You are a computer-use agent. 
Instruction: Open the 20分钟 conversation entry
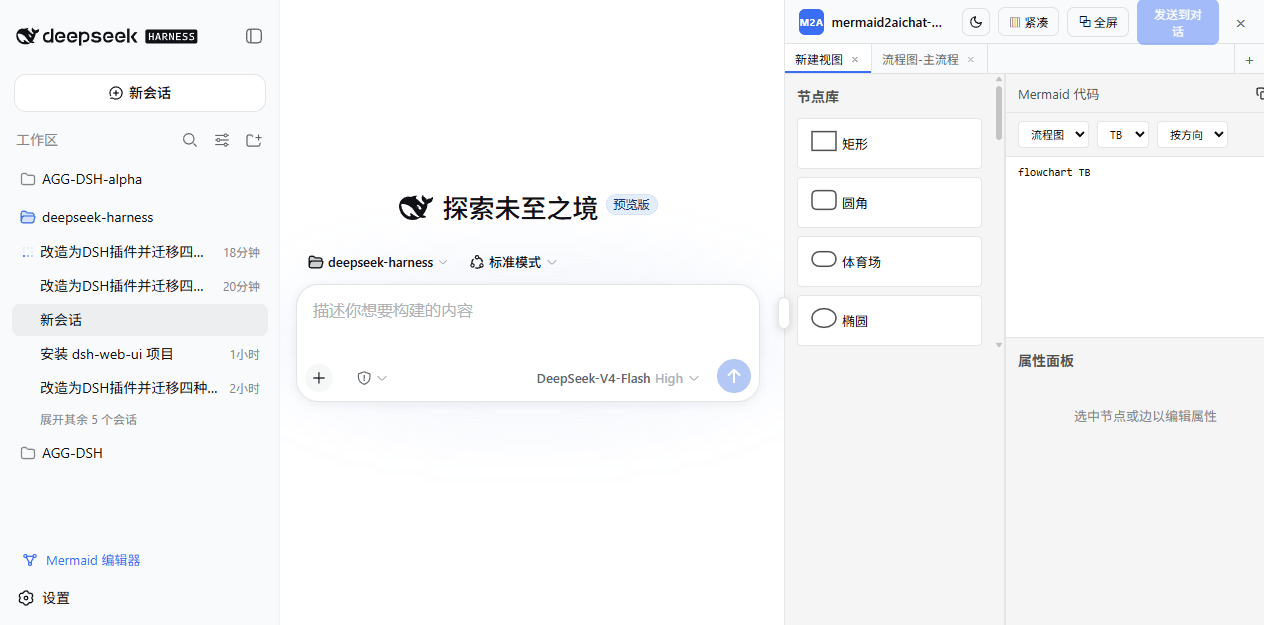(x=140, y=286)
